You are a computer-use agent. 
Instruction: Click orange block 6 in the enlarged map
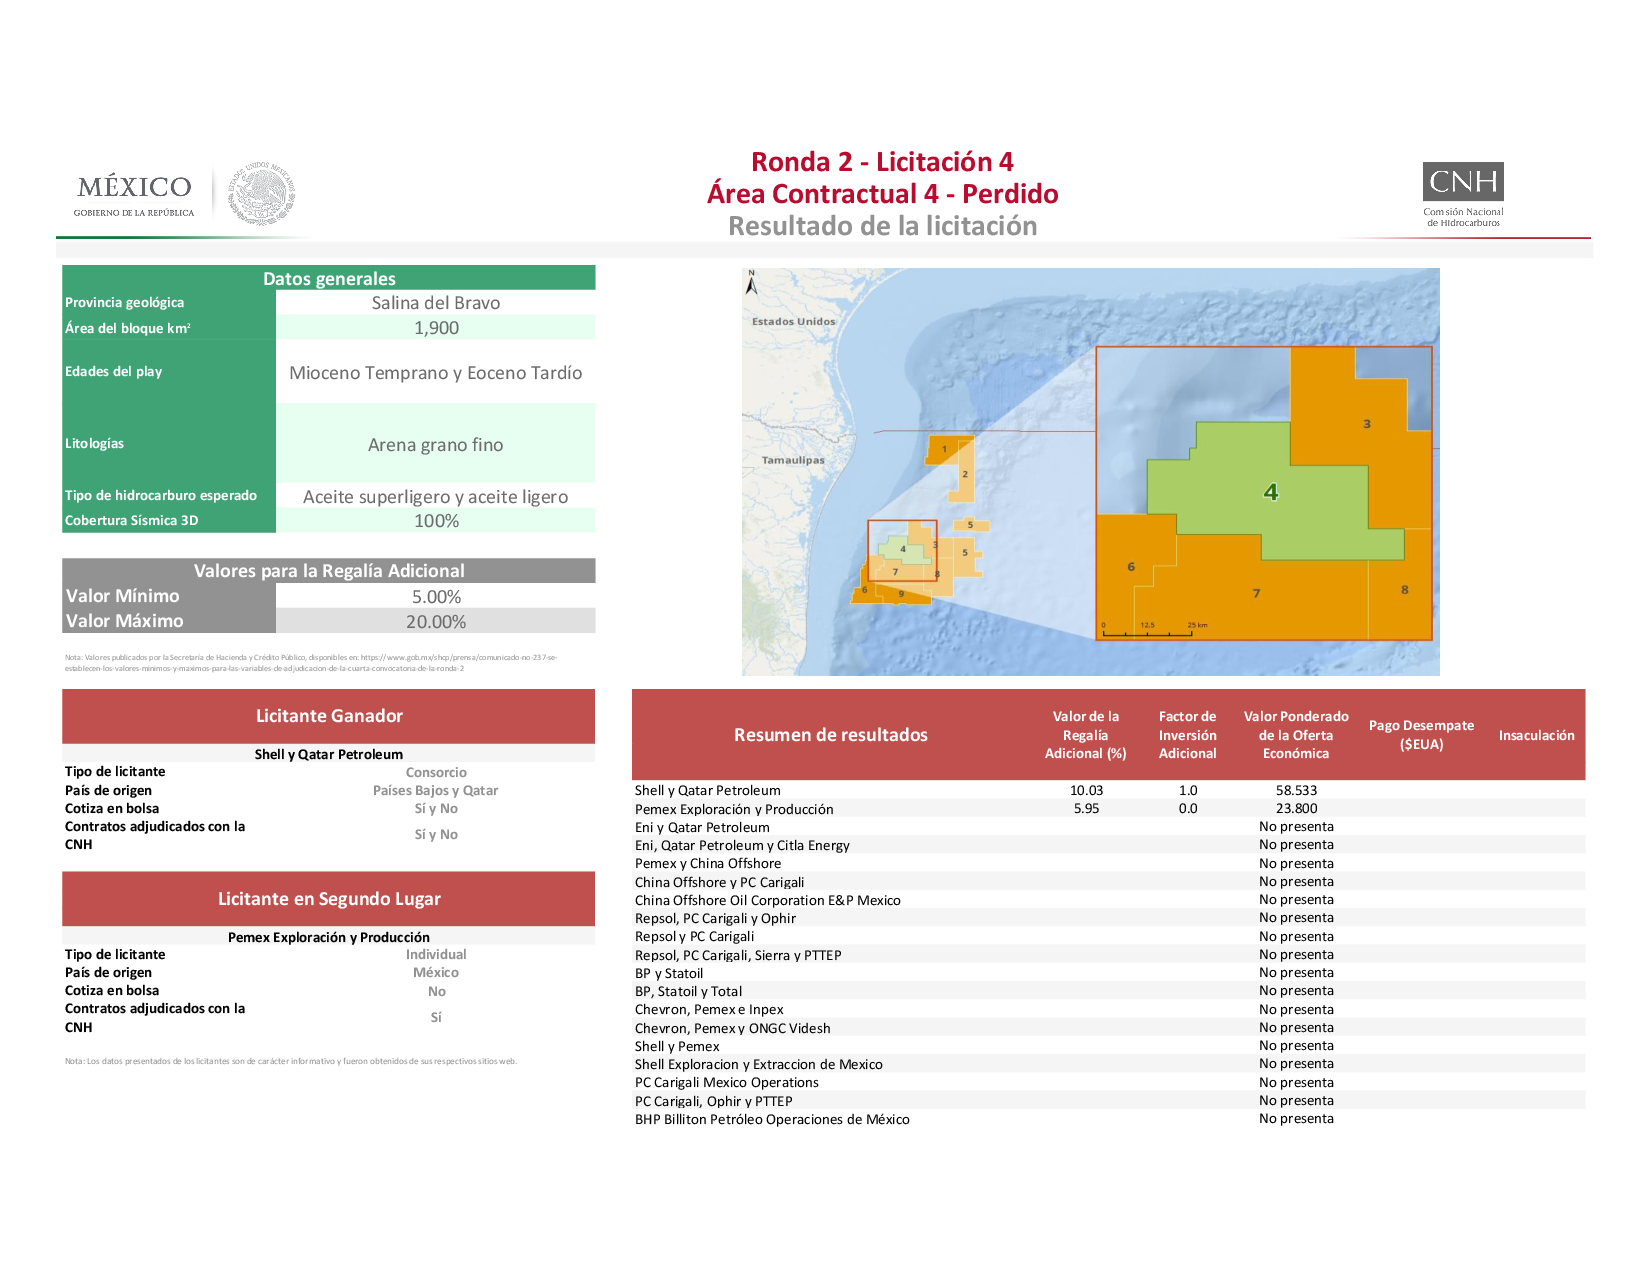pyautogui.click(x=1131, y=567)
